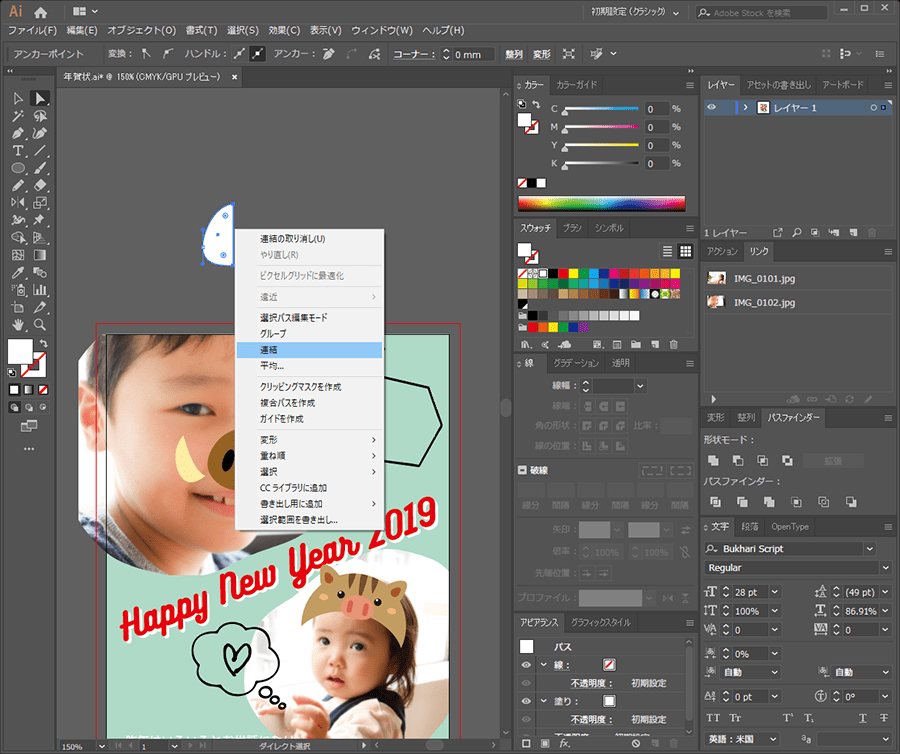Screen dimensions: 900x754
Task: Choose the Hand tool
Action: coord(18,324)
